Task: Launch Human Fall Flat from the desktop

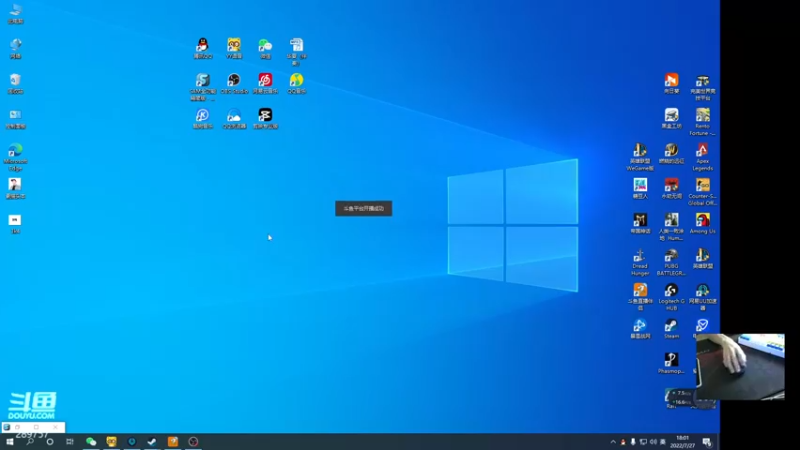Action: (x=671, y=227)
